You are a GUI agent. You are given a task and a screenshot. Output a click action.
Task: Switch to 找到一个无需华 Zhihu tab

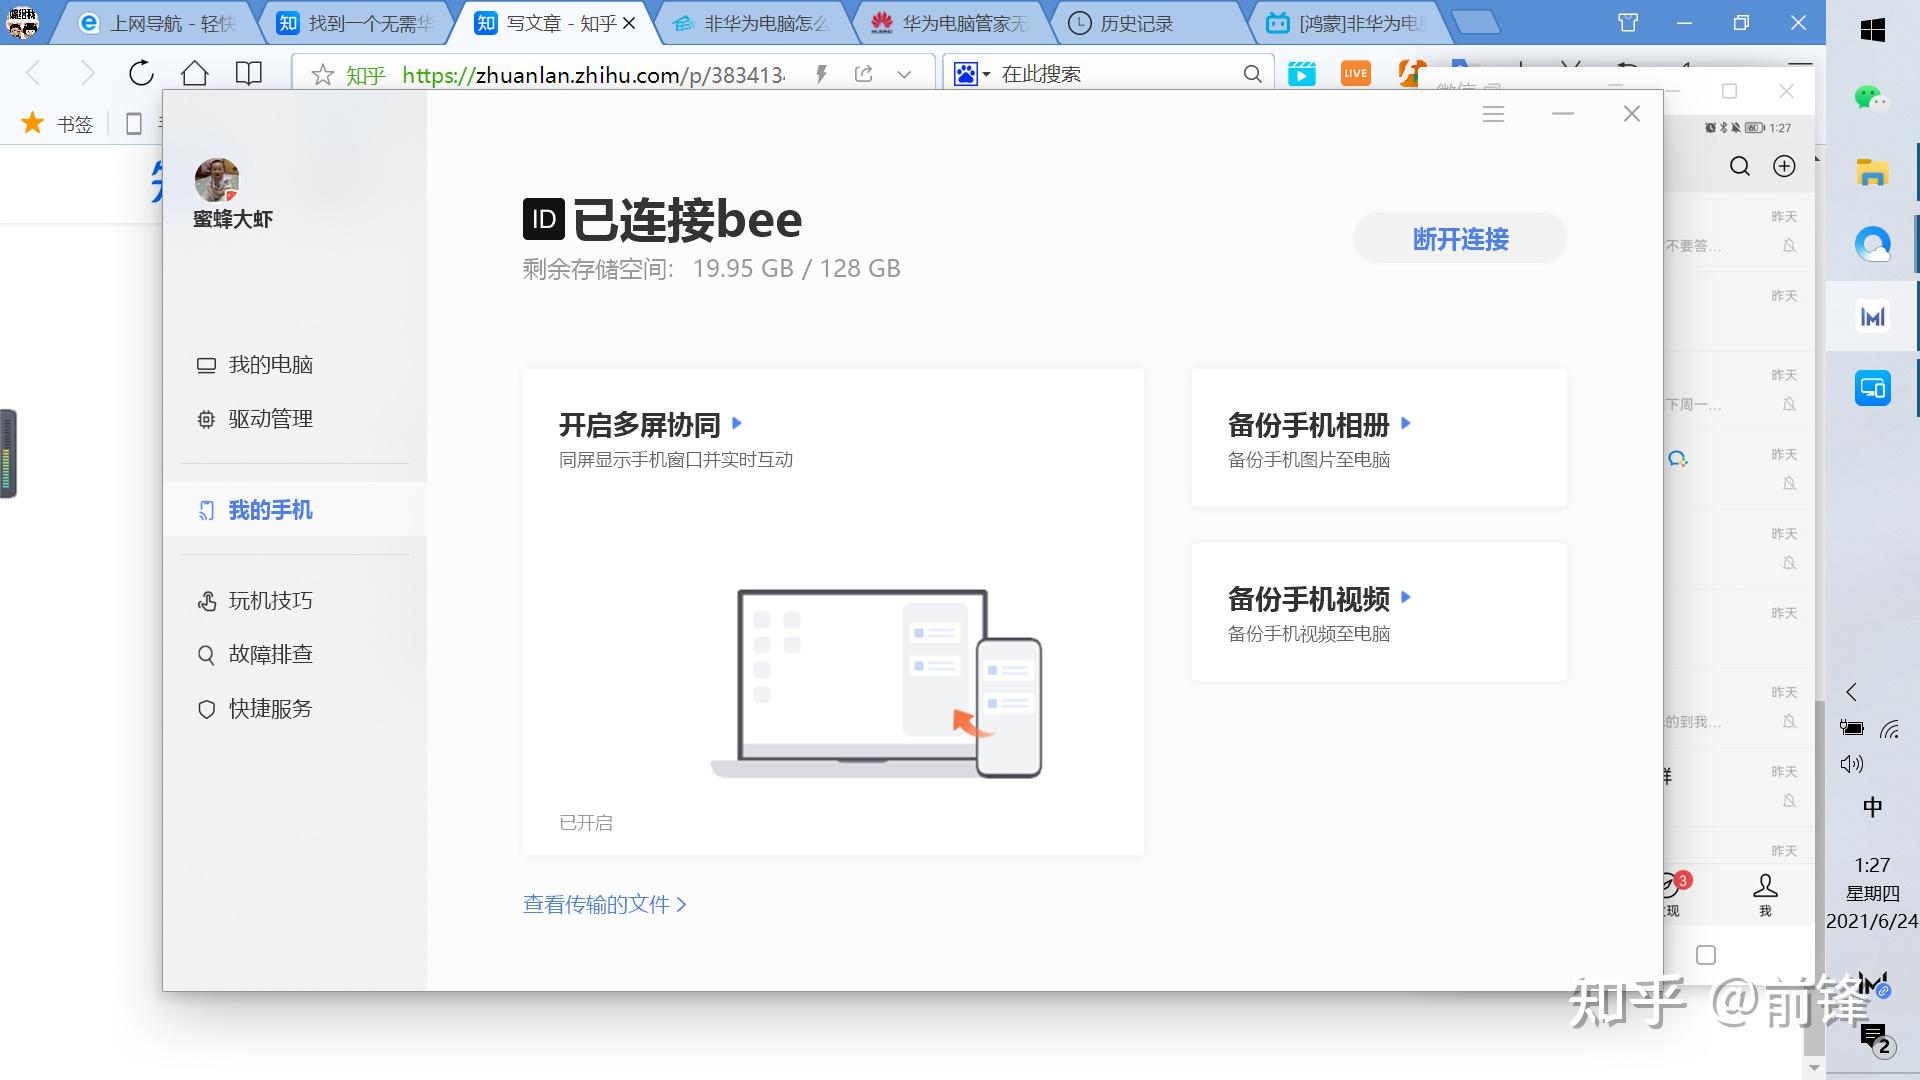[356, 23]
